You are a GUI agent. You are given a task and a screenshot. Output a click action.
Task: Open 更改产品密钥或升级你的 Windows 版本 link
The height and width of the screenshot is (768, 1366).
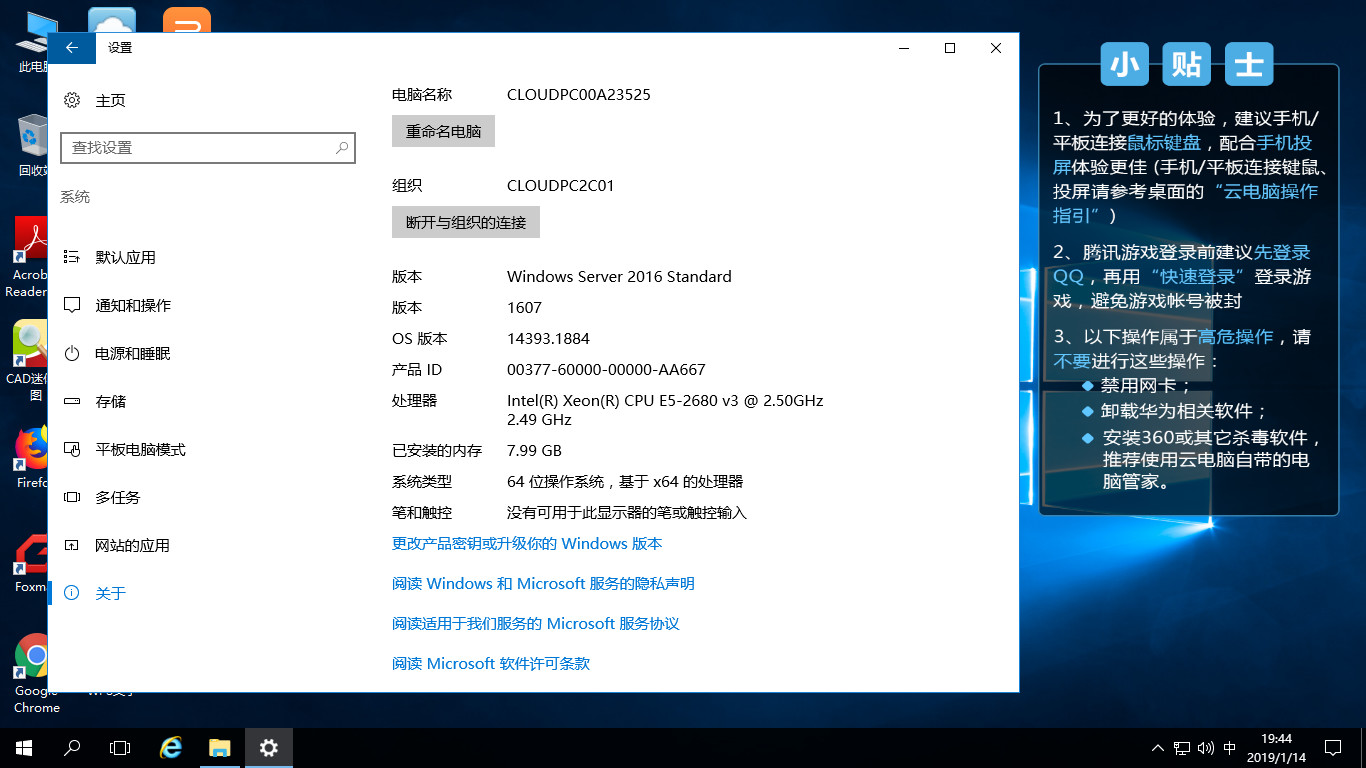coord(527,544)
